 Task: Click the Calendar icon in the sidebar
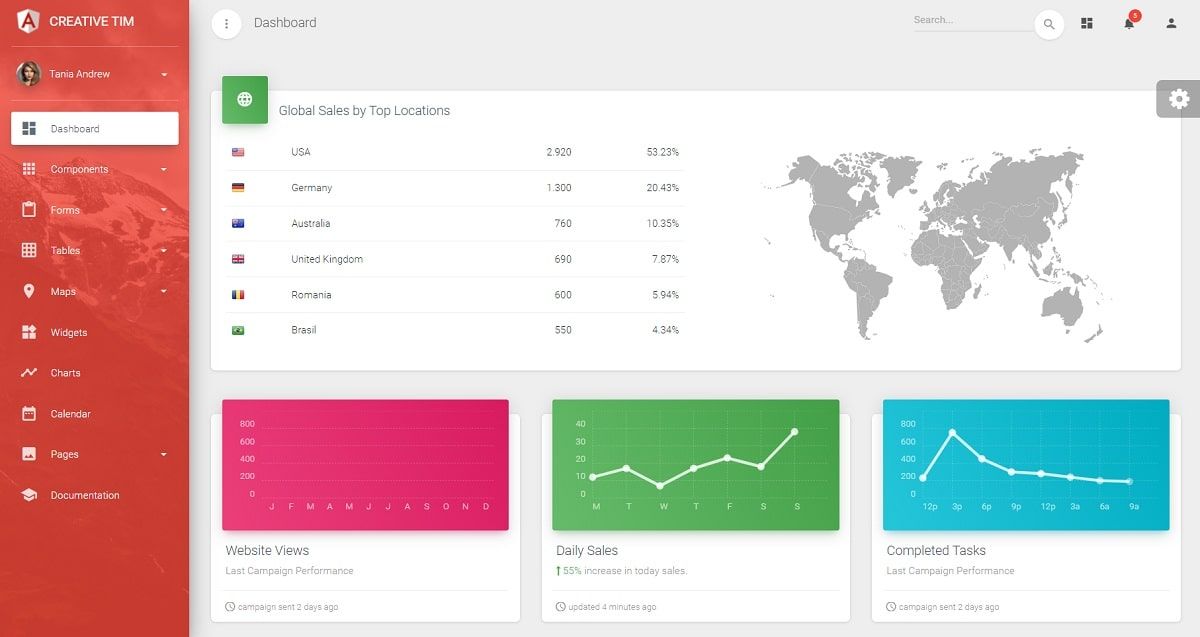[x=29, y=413]
